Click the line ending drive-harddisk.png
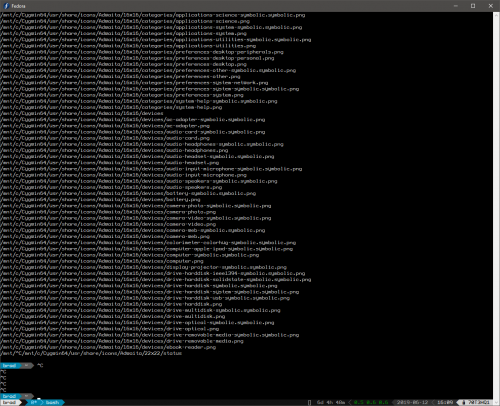Screen dimensions: 500x406 click(111, 304)
